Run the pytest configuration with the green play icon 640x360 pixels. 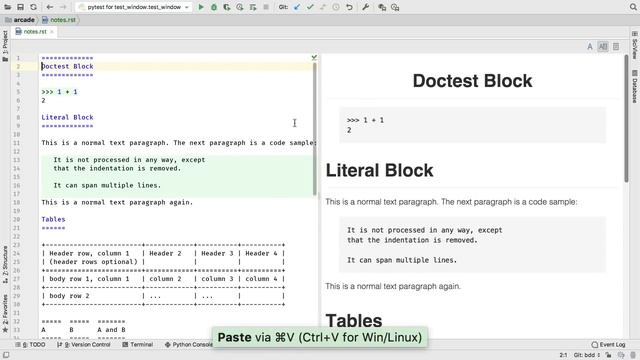(x=201, y=7)
